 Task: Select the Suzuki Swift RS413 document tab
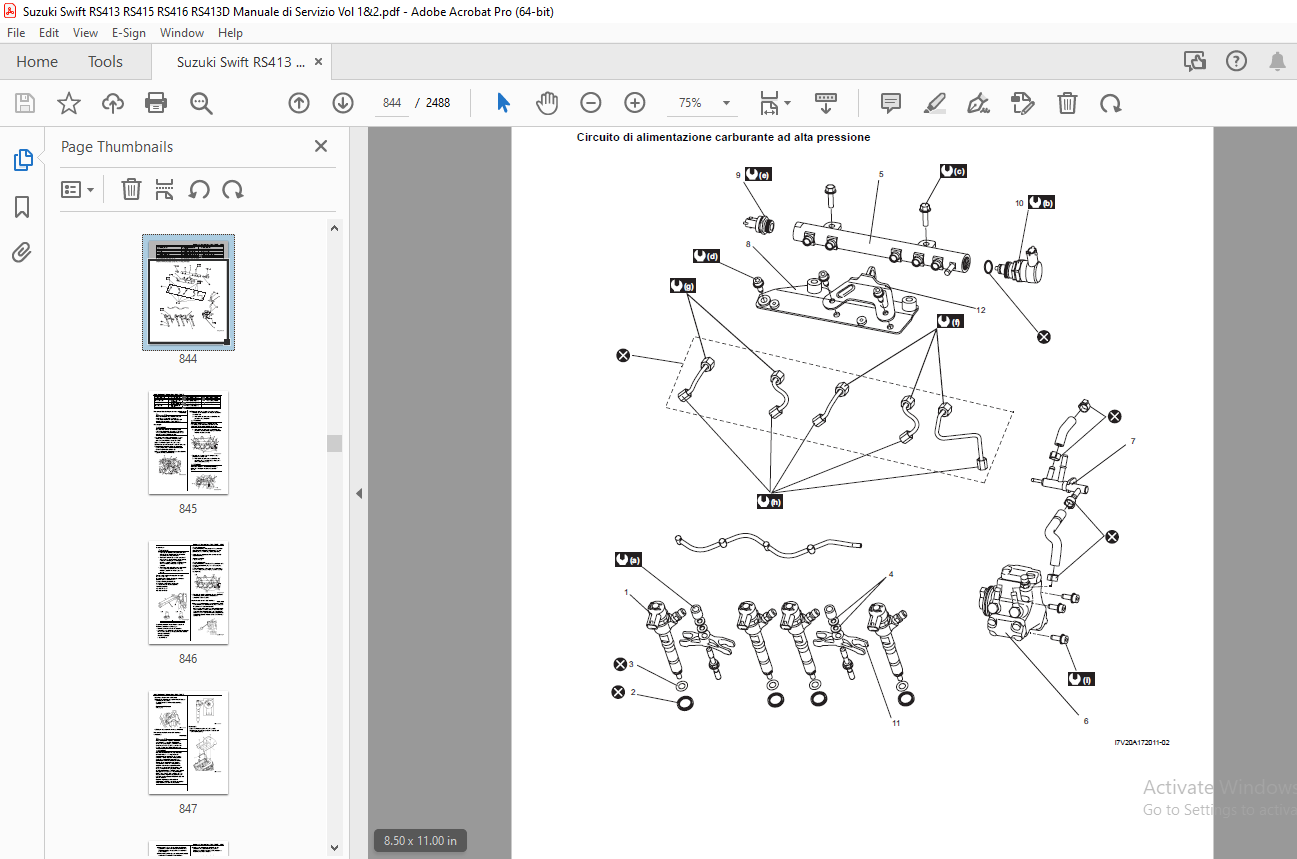click(241, 62)
